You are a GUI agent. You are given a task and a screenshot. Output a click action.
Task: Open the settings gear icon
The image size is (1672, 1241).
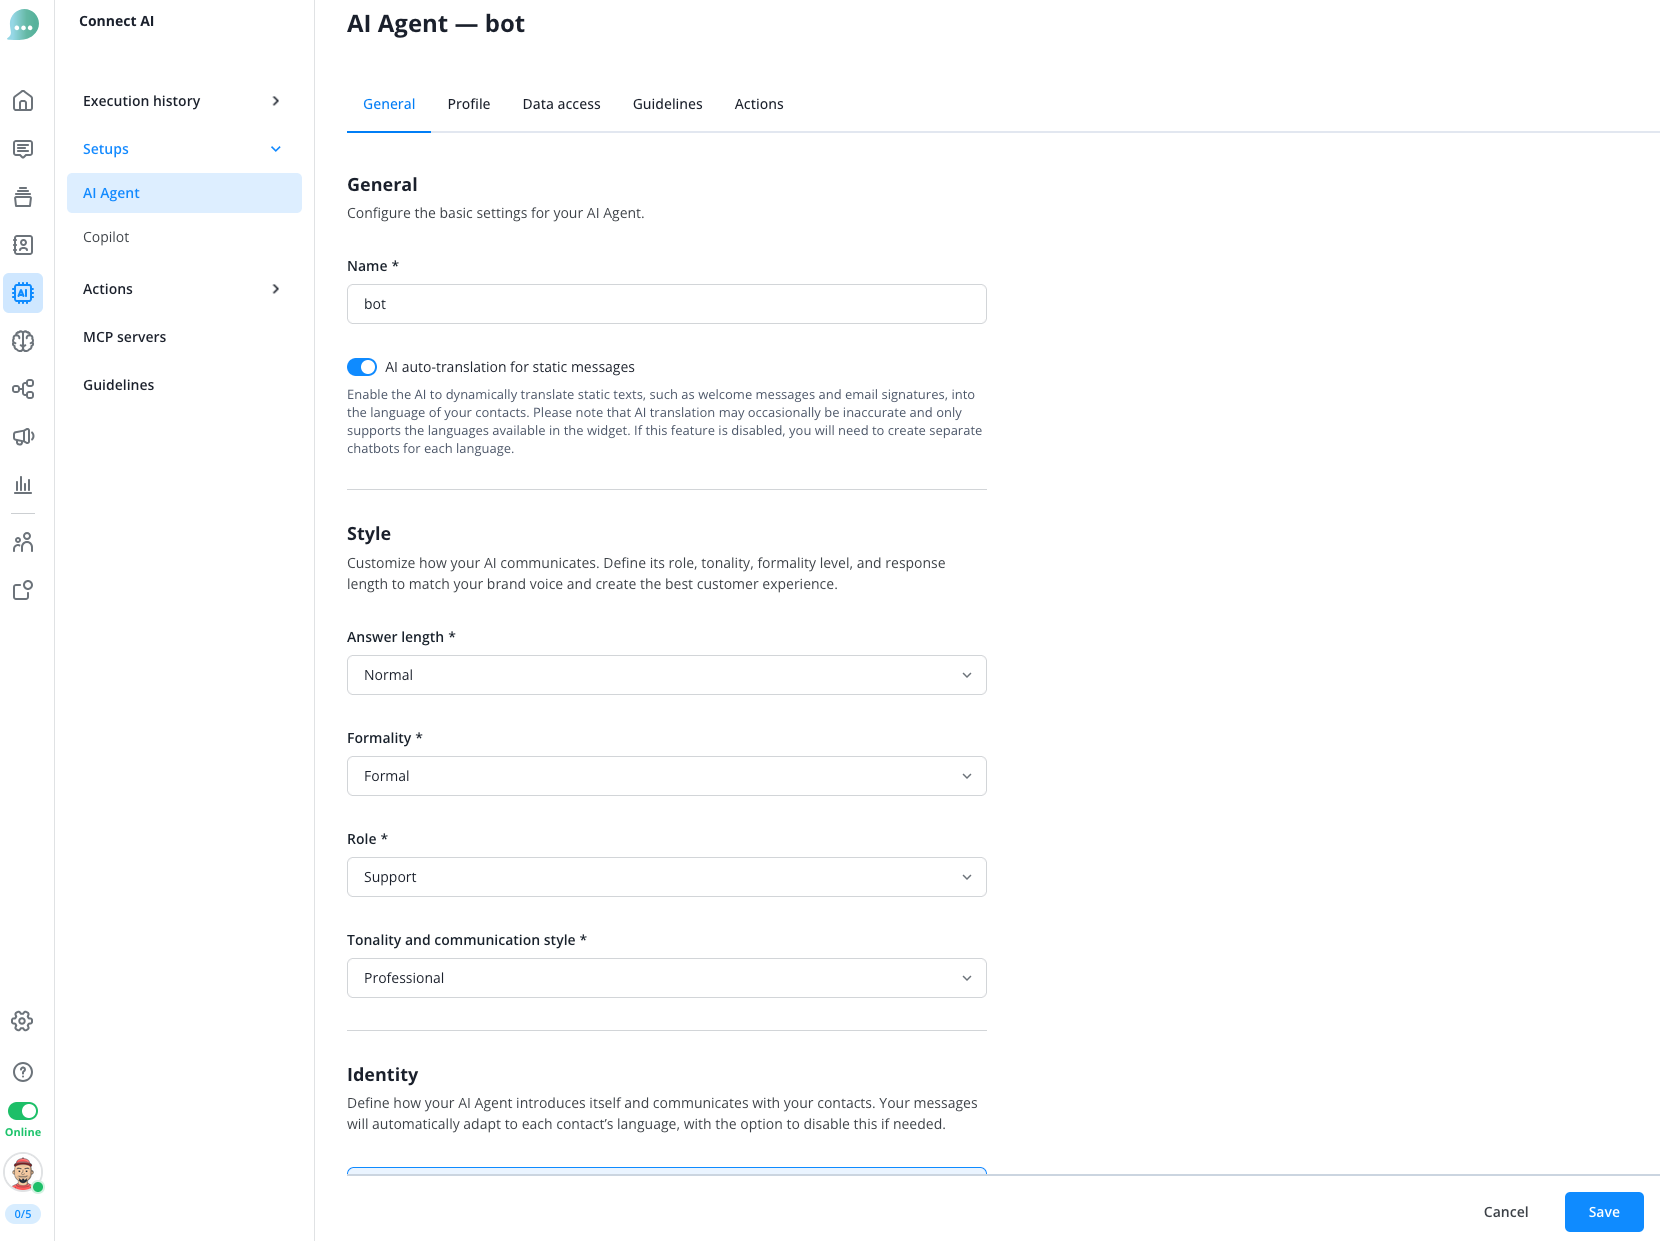click(23, 1021)
